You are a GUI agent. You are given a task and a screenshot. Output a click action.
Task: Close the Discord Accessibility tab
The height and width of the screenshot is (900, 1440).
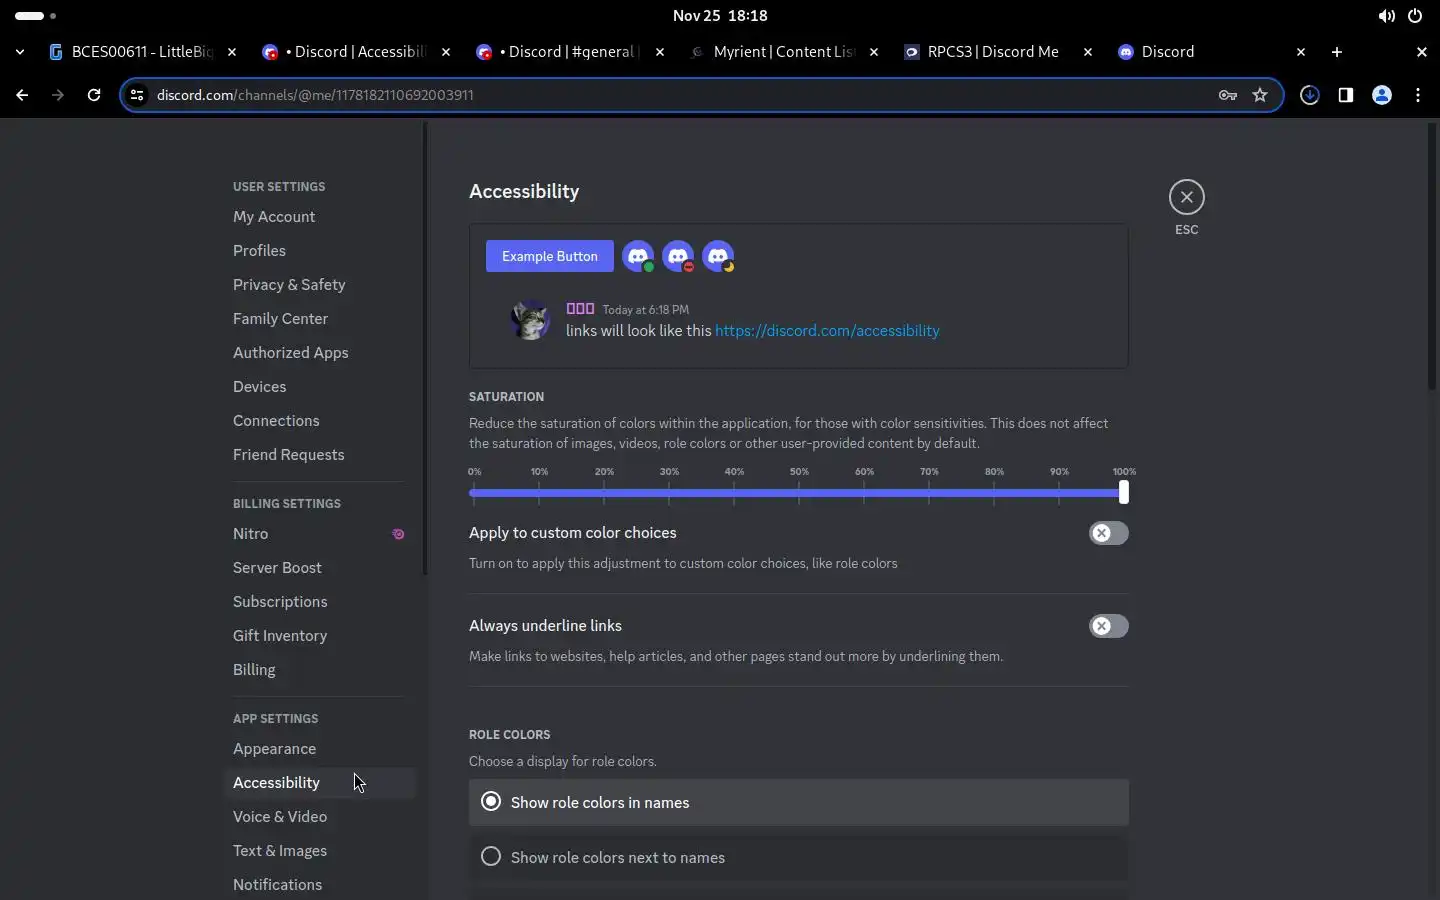click(446, 52)
